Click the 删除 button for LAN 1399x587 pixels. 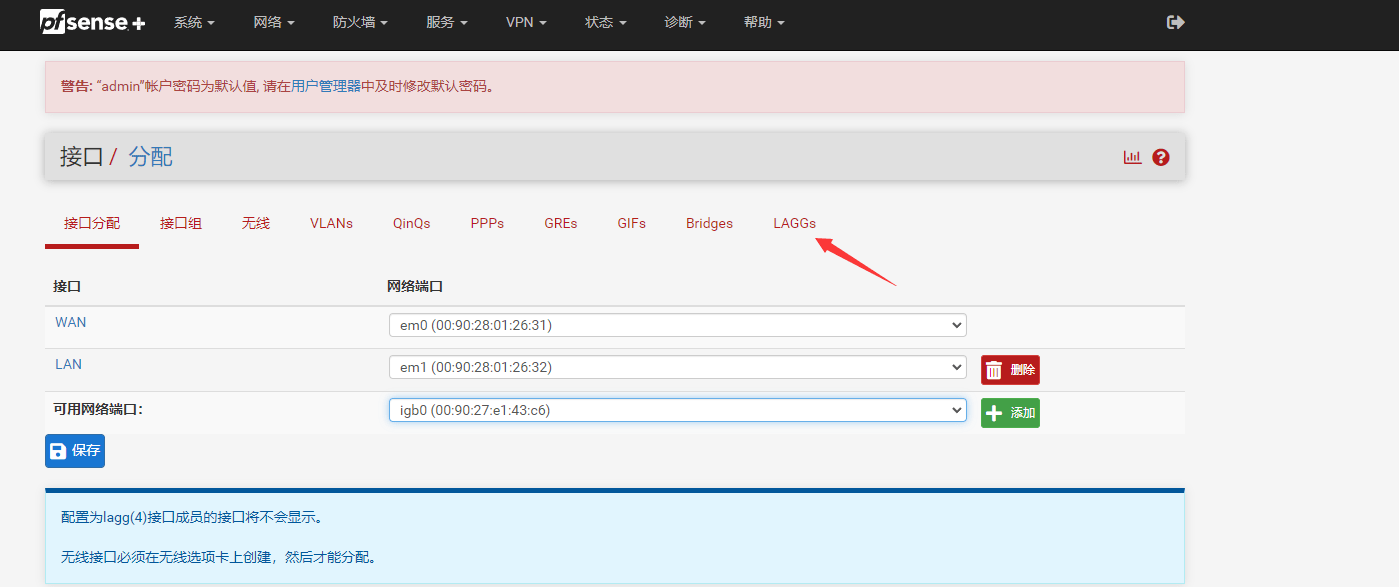[1010, 370]
